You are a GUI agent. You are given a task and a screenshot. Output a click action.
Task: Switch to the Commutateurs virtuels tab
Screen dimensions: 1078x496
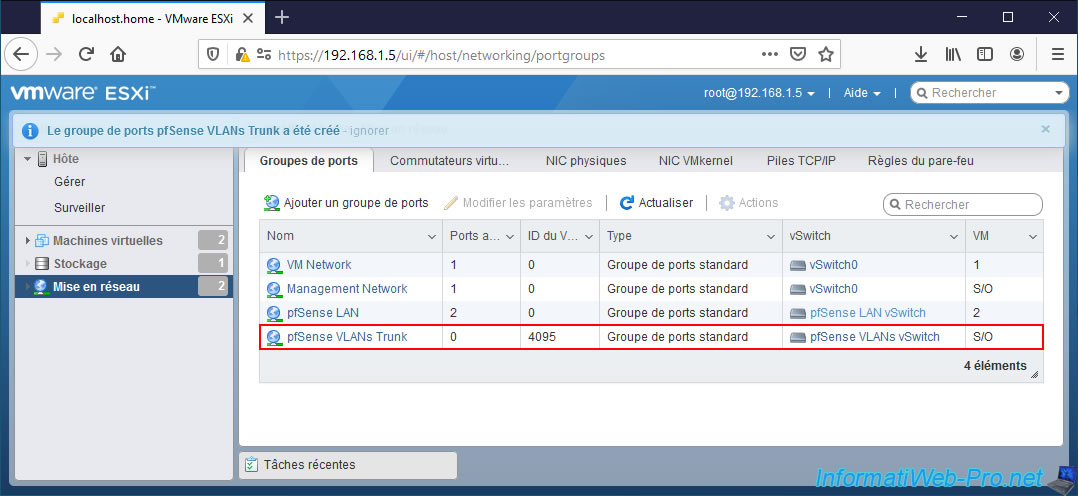click(449, 160)
